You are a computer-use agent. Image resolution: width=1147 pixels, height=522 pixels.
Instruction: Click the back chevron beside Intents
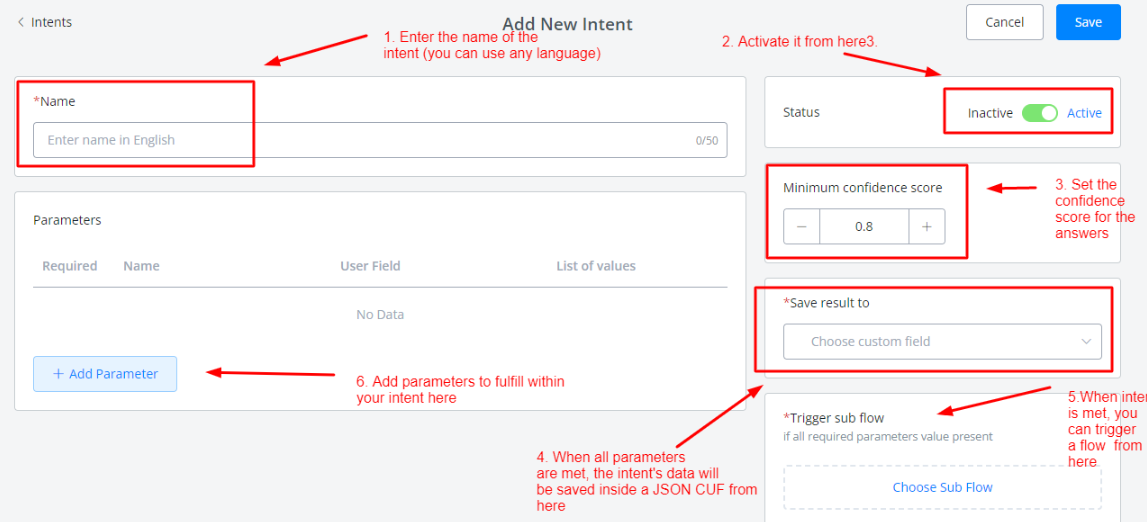pos(21,22)
